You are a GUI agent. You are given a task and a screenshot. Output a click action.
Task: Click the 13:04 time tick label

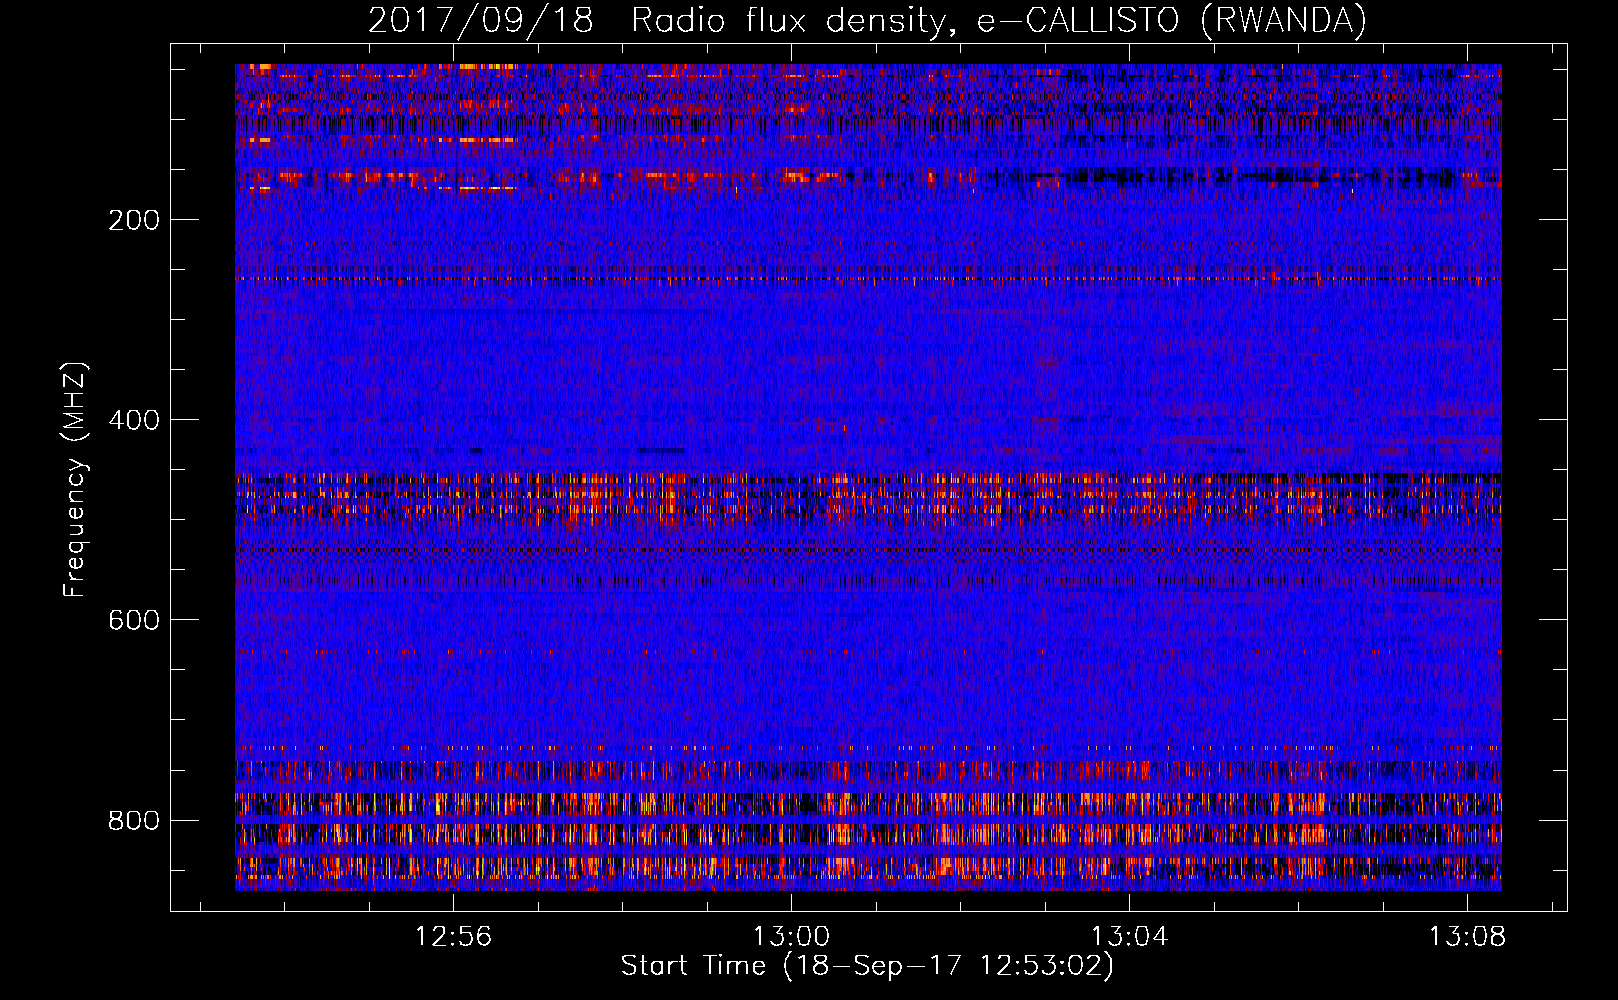click(x=1129, y=937)
